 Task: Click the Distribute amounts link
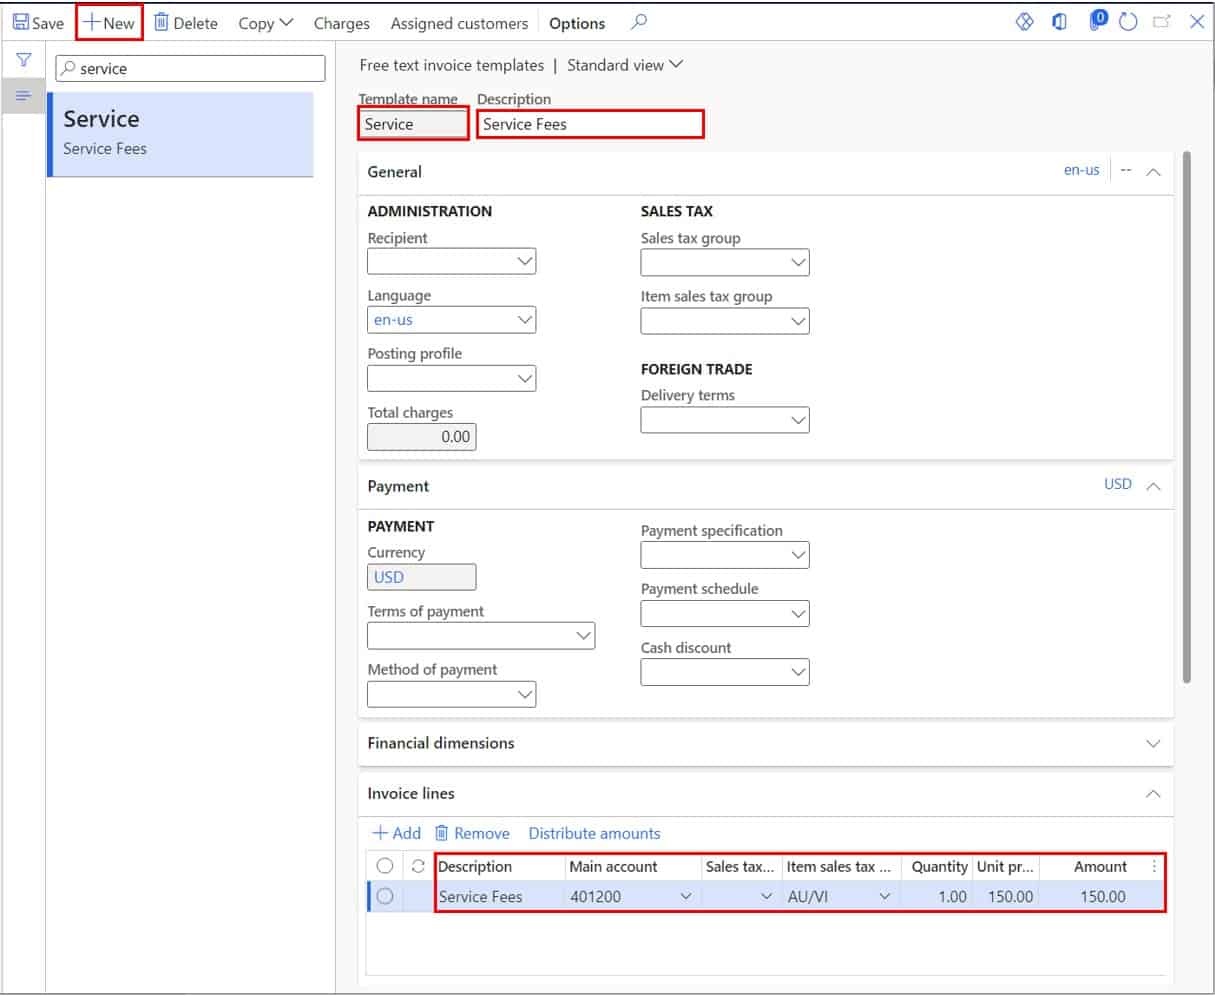click(x=594, y=833)
